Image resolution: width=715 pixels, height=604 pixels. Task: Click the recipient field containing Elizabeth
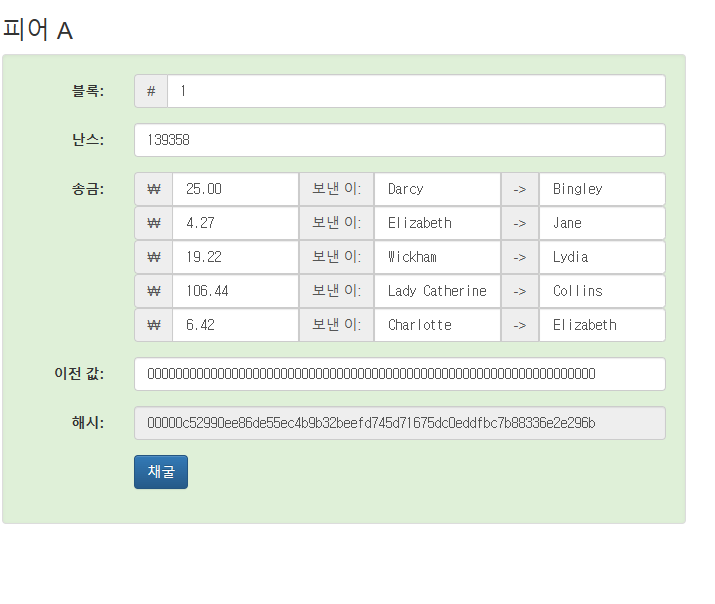[602, 325]
